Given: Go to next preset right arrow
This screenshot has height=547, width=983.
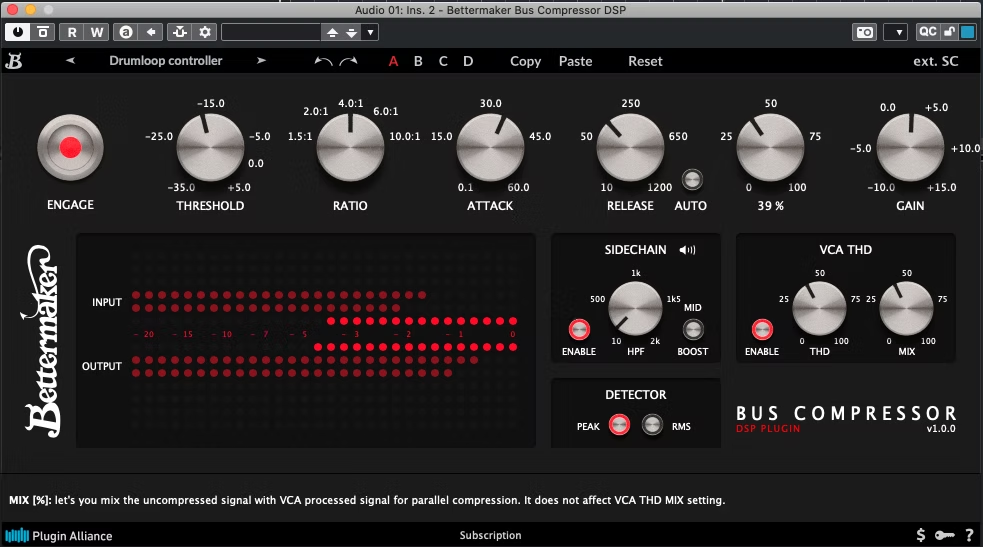Looking at the screenshot, I should (261, 61).
